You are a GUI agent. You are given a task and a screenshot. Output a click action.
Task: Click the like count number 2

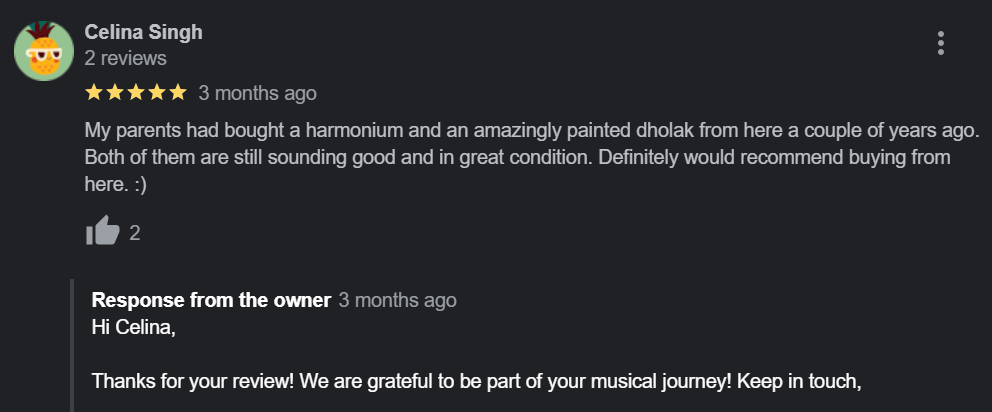click(135, 233)
